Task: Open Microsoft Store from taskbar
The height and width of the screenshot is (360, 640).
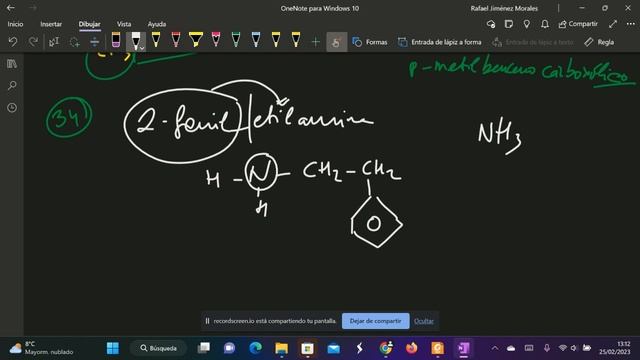Action: click(307, 348)
